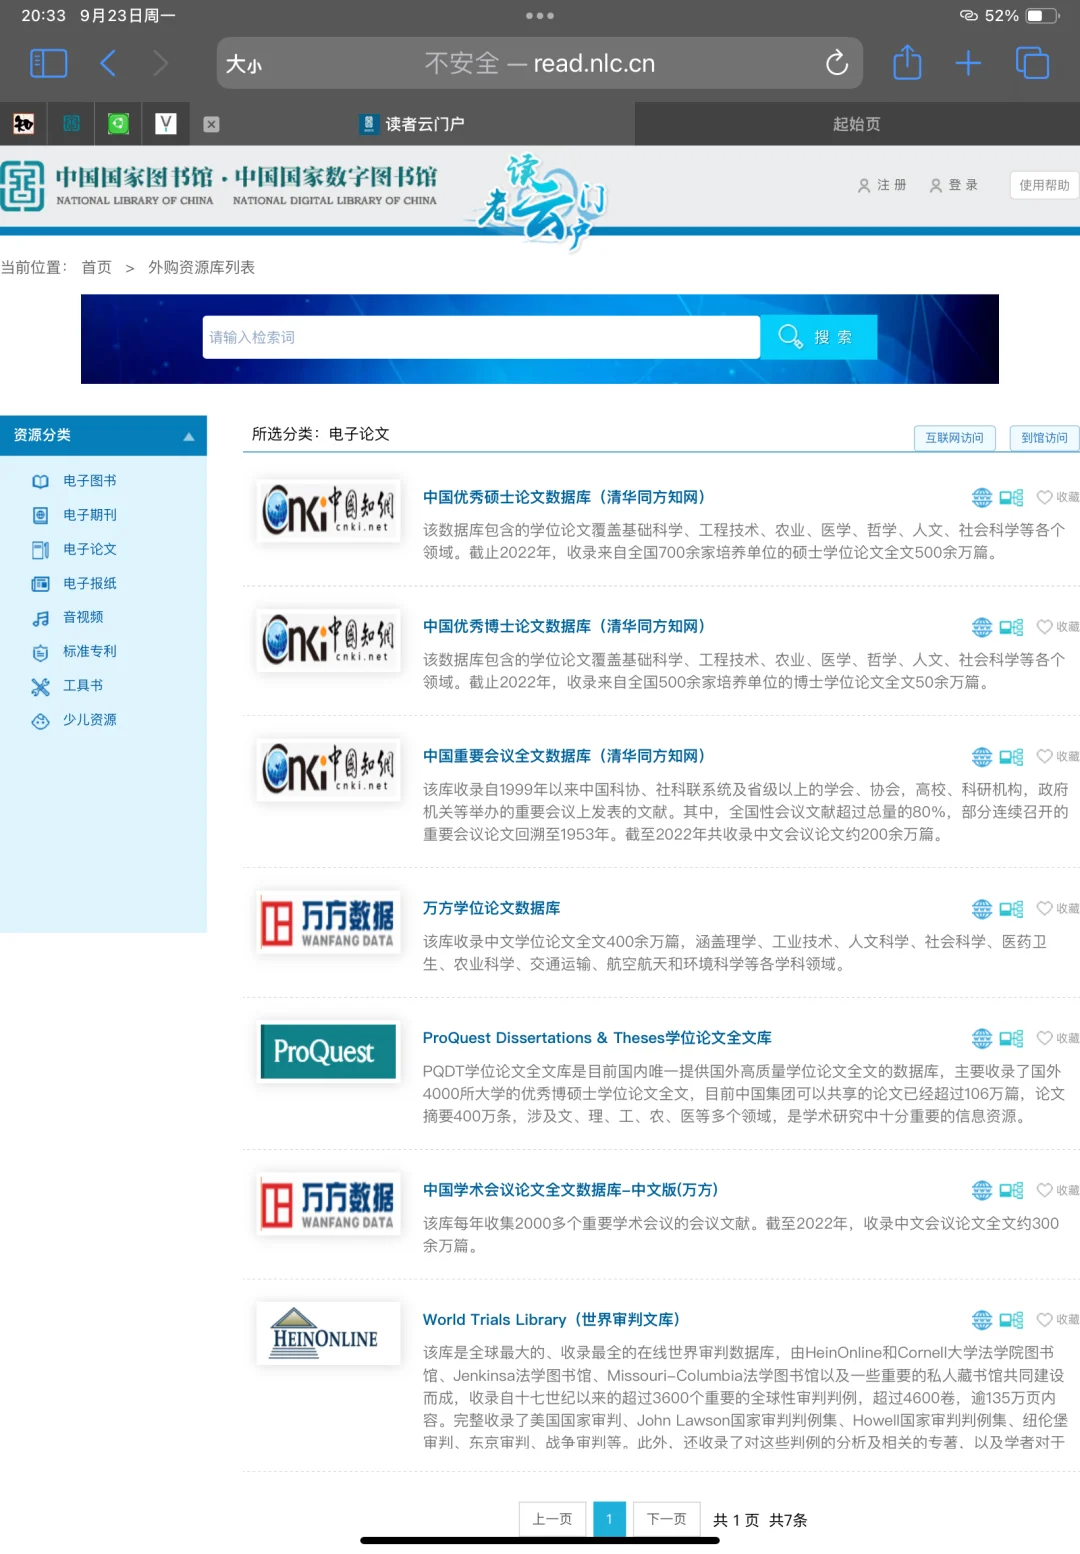Open 万方学位论文数据库 link
This screenshot has height=1554, width=1080.
coord(491,908)
